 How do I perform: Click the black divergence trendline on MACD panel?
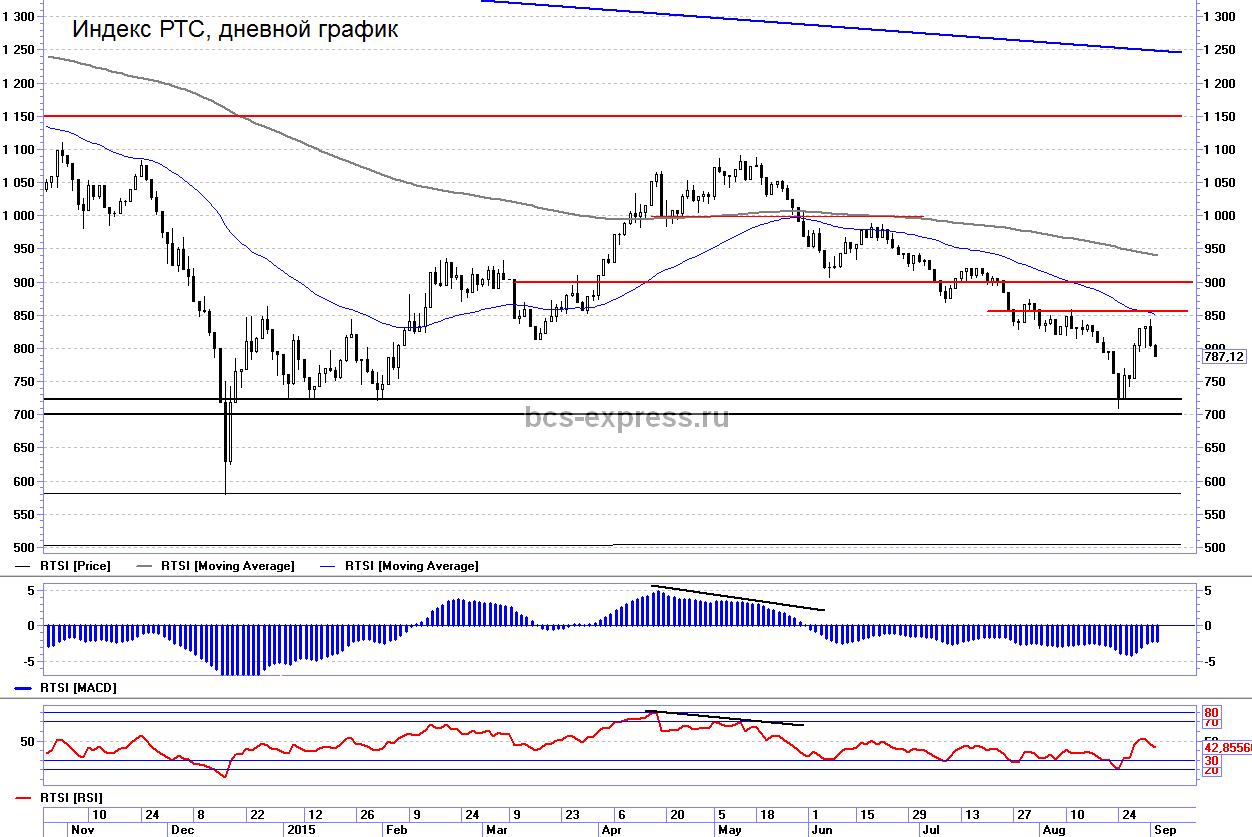[x=738, y=598]
